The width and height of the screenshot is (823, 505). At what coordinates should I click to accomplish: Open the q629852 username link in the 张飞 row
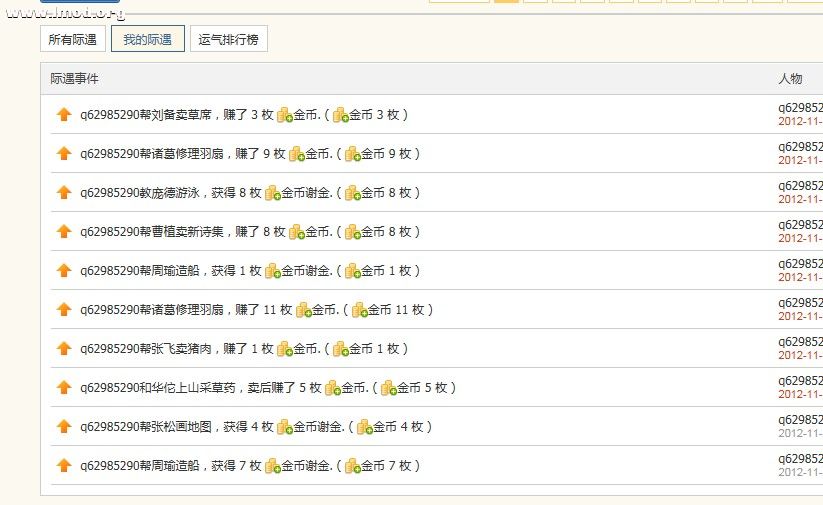[x=800, y=342]
